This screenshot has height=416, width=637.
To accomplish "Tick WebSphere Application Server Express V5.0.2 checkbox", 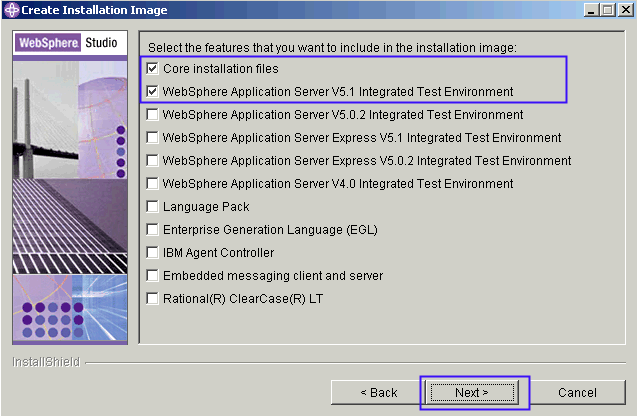I will pyautogui.click(x=152, y=160).
